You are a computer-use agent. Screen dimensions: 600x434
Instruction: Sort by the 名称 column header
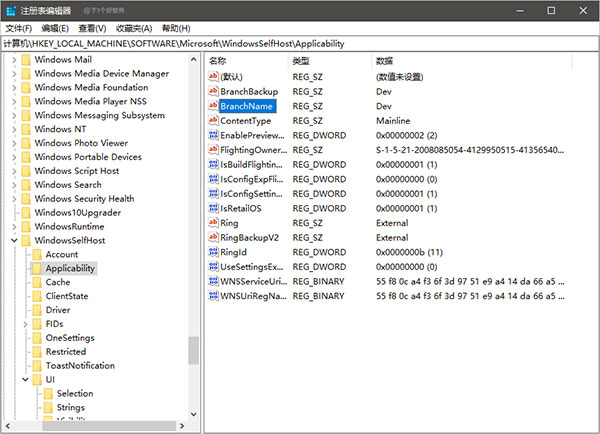point(247,61)
